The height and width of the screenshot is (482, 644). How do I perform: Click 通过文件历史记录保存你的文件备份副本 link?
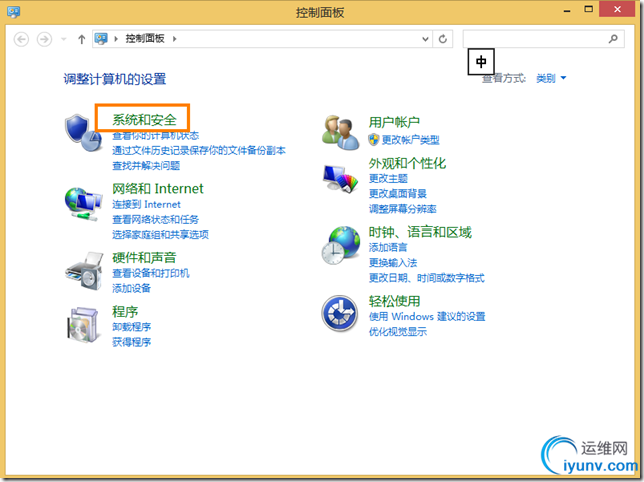(199, 151)
